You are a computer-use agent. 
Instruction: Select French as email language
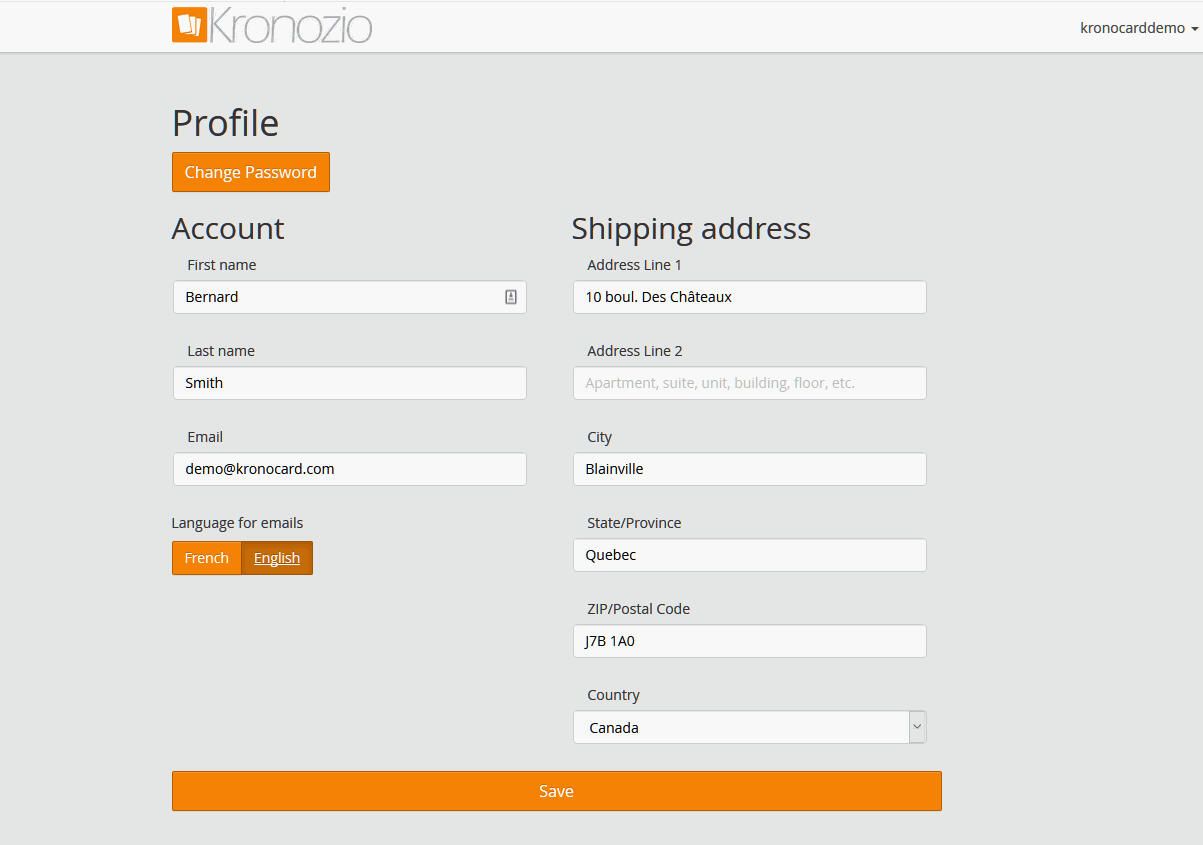click(x=207, y=558)
